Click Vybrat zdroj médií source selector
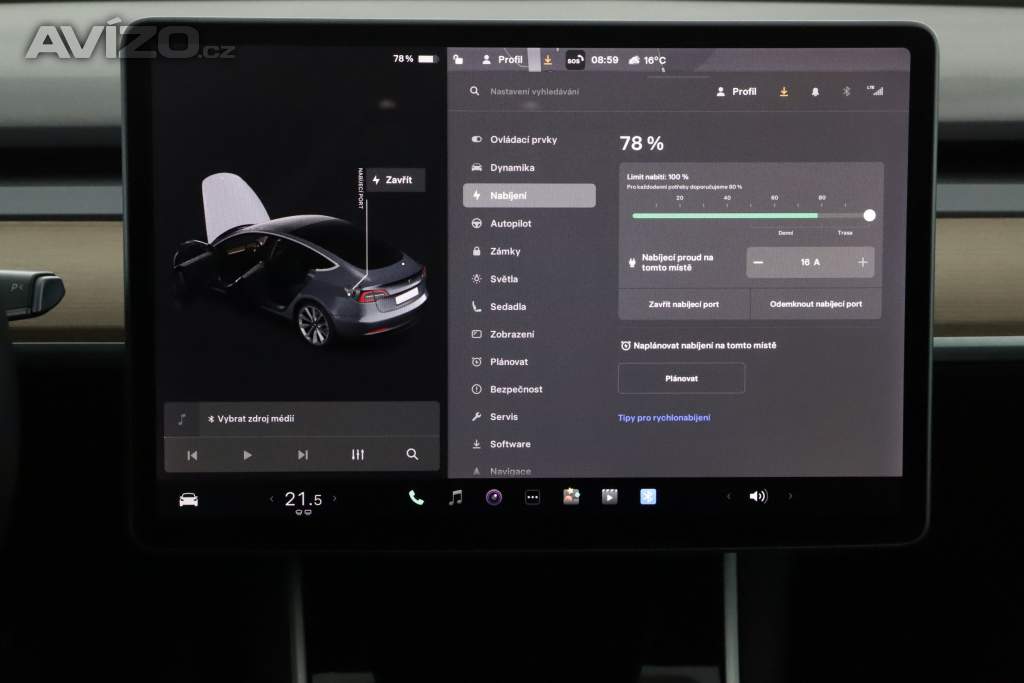This screenshot has height=683, width=1024. click(251, 419)
